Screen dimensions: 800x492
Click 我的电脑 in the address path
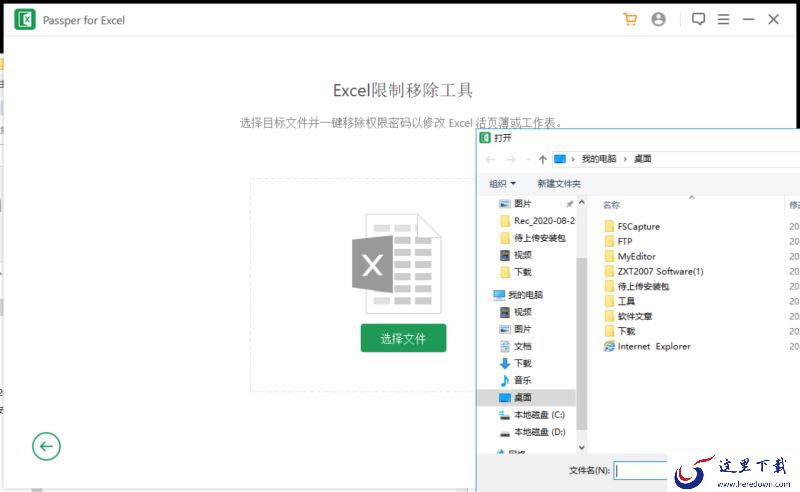[599, 159]
